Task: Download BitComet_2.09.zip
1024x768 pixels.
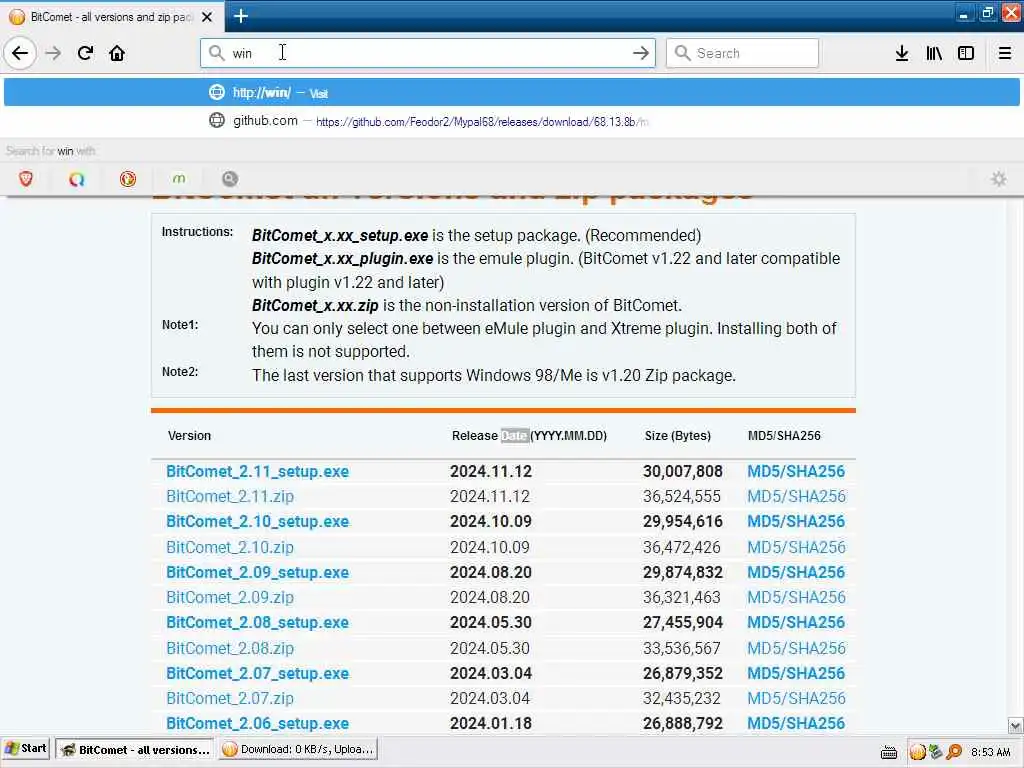Action: pyautogui.click(x=230, y=598)
